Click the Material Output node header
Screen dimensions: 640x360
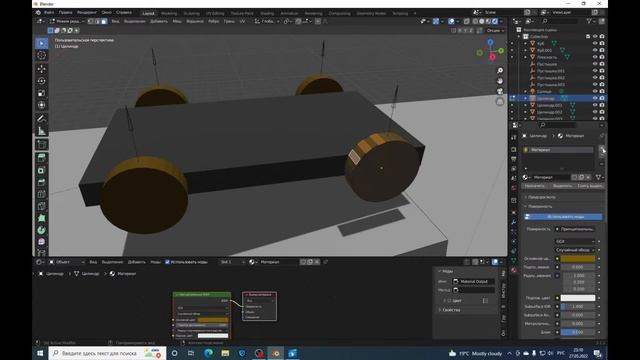(x=260, y=295)
